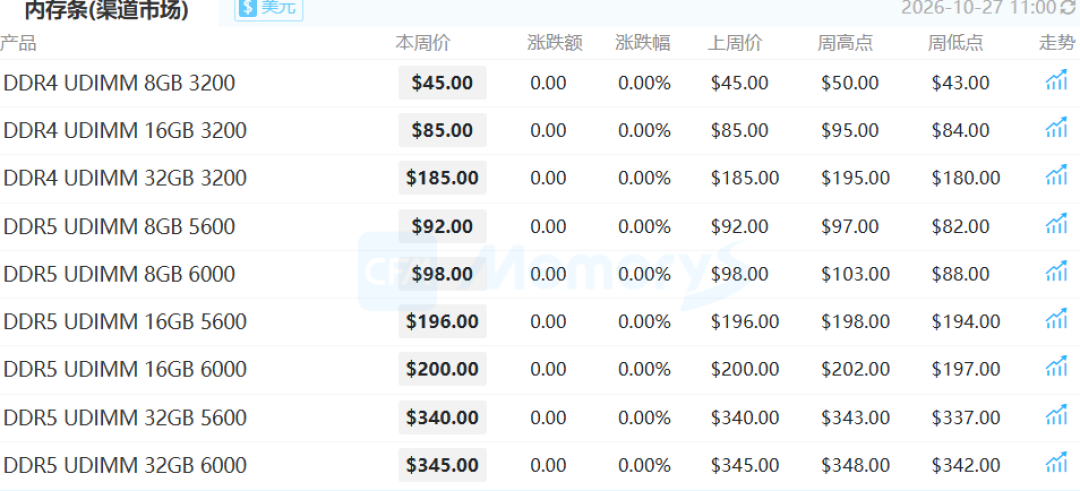The width and height of the screenshot is (1080, 491).
Task: Click the 周高点 column header
Action: click(845, 43)
